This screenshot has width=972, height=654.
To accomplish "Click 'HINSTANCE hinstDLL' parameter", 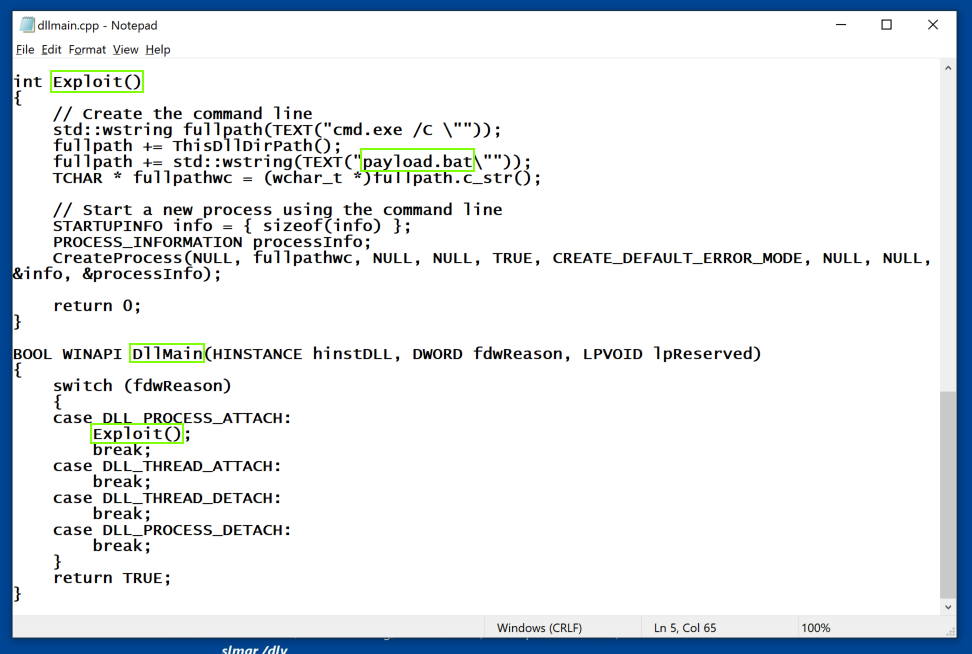I will coord(303,354).
